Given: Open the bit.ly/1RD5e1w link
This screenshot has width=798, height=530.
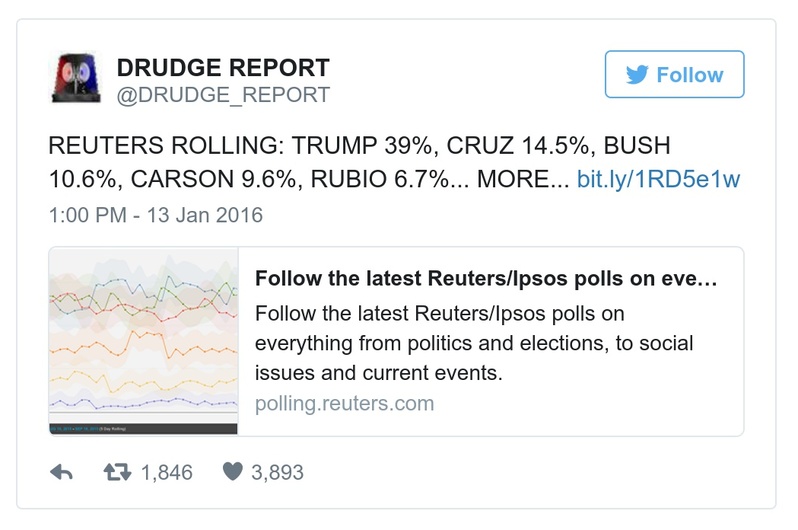Looking at the screenshot, I should [x=659, y=181].
